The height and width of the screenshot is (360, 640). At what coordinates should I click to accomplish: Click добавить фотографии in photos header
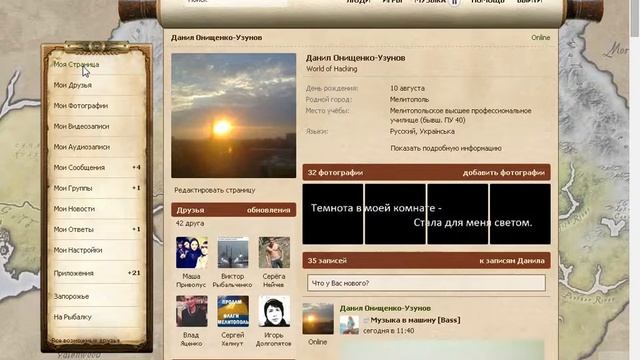(x=504, y=173)
